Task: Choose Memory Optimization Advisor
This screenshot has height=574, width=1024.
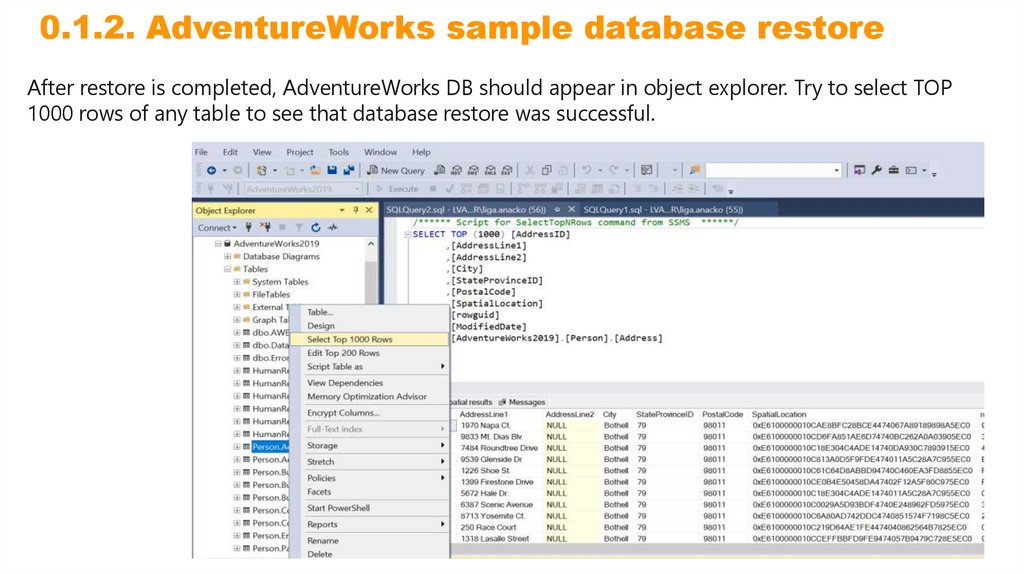Action: point(369,397)
